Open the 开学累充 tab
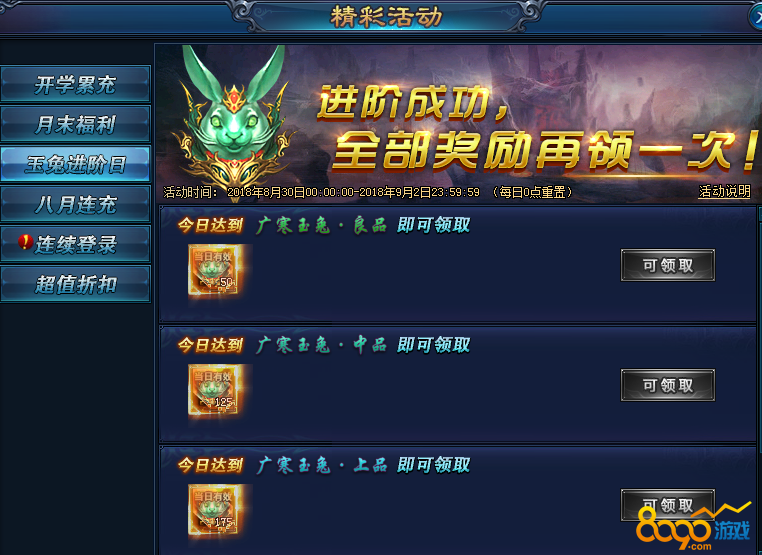This screenshot has height=555, width=762. coord(75,84)
